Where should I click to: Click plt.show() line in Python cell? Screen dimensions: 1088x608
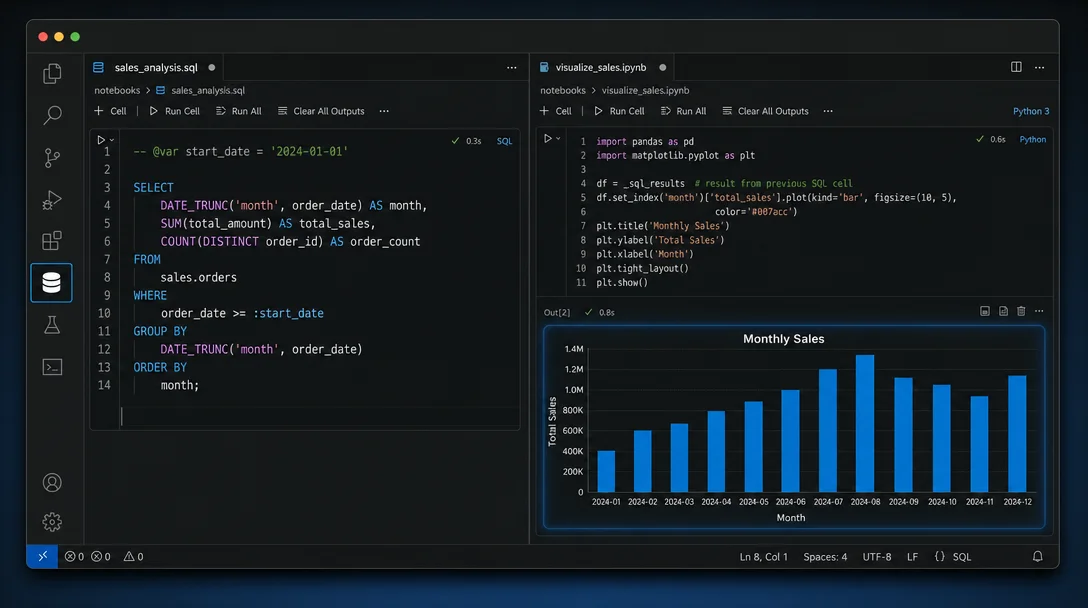(622, 282)
